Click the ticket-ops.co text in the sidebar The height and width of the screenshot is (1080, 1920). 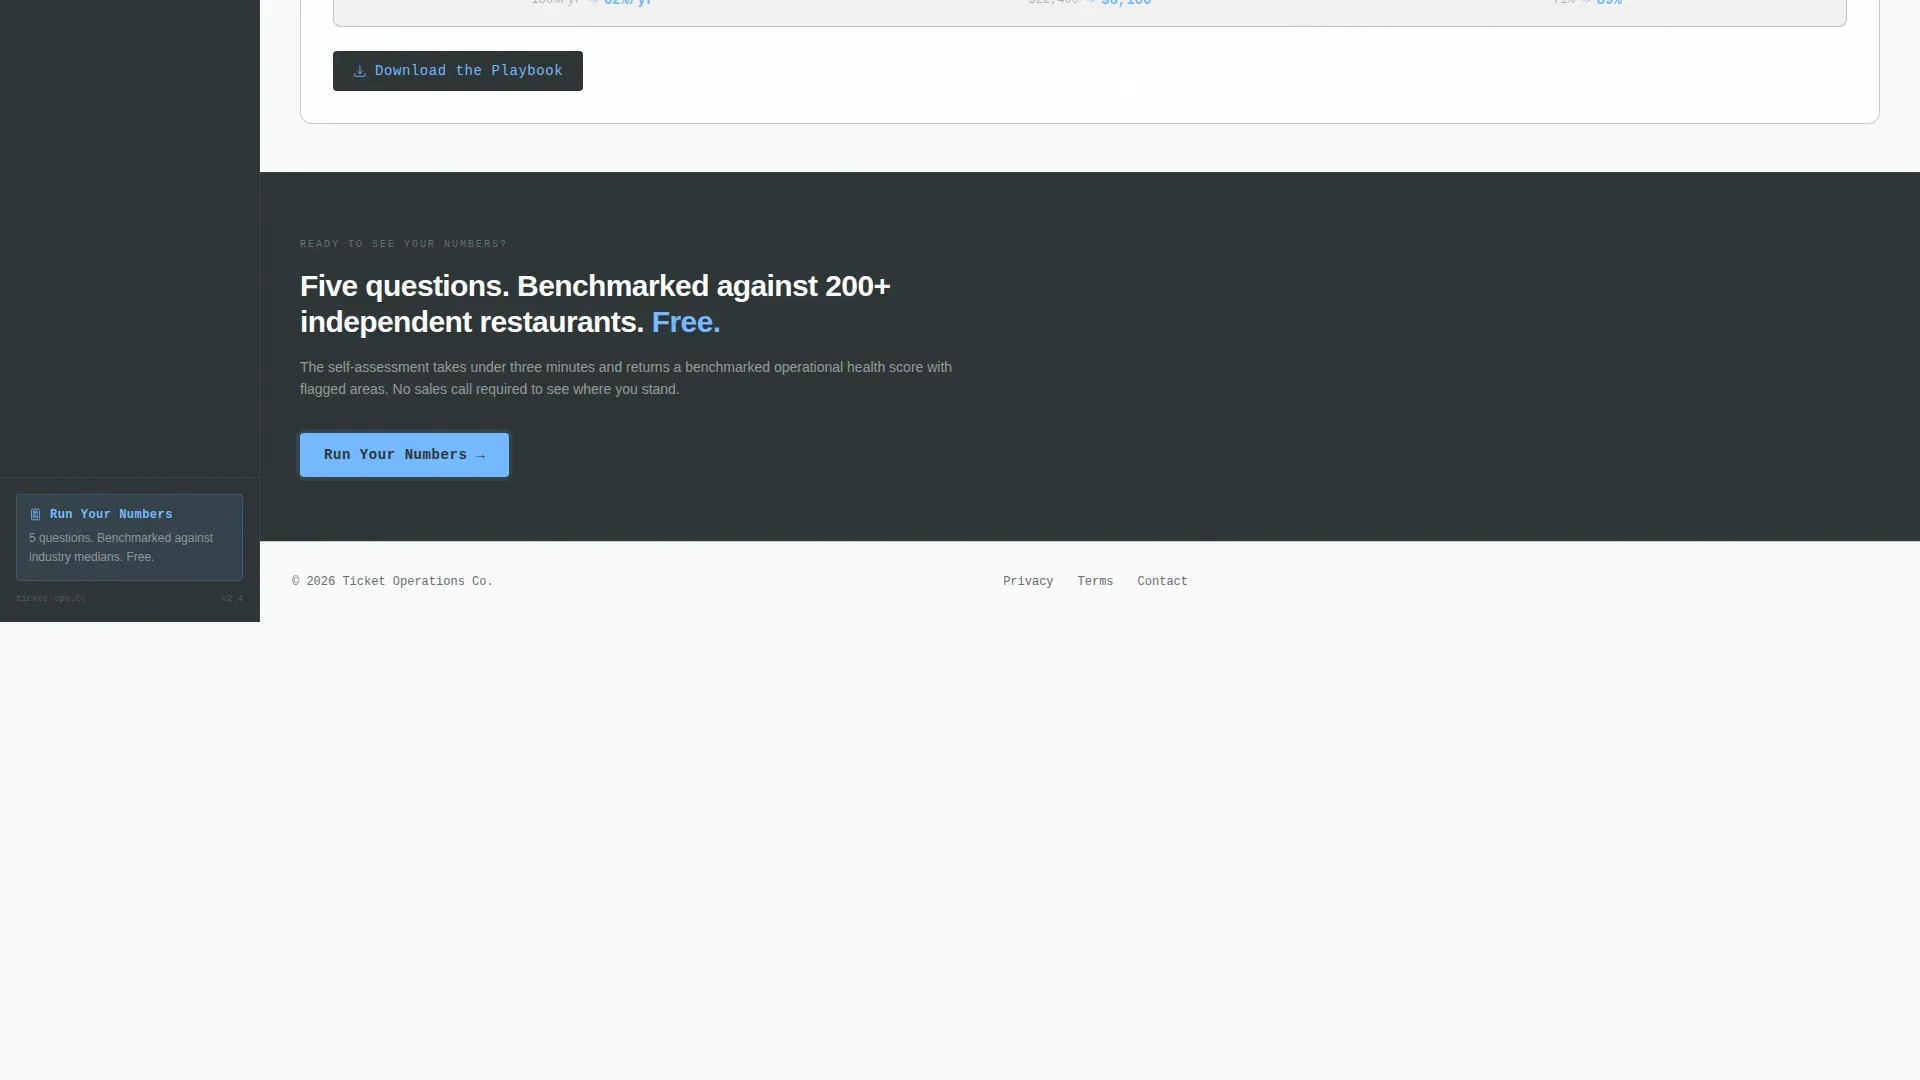(51, 599)
